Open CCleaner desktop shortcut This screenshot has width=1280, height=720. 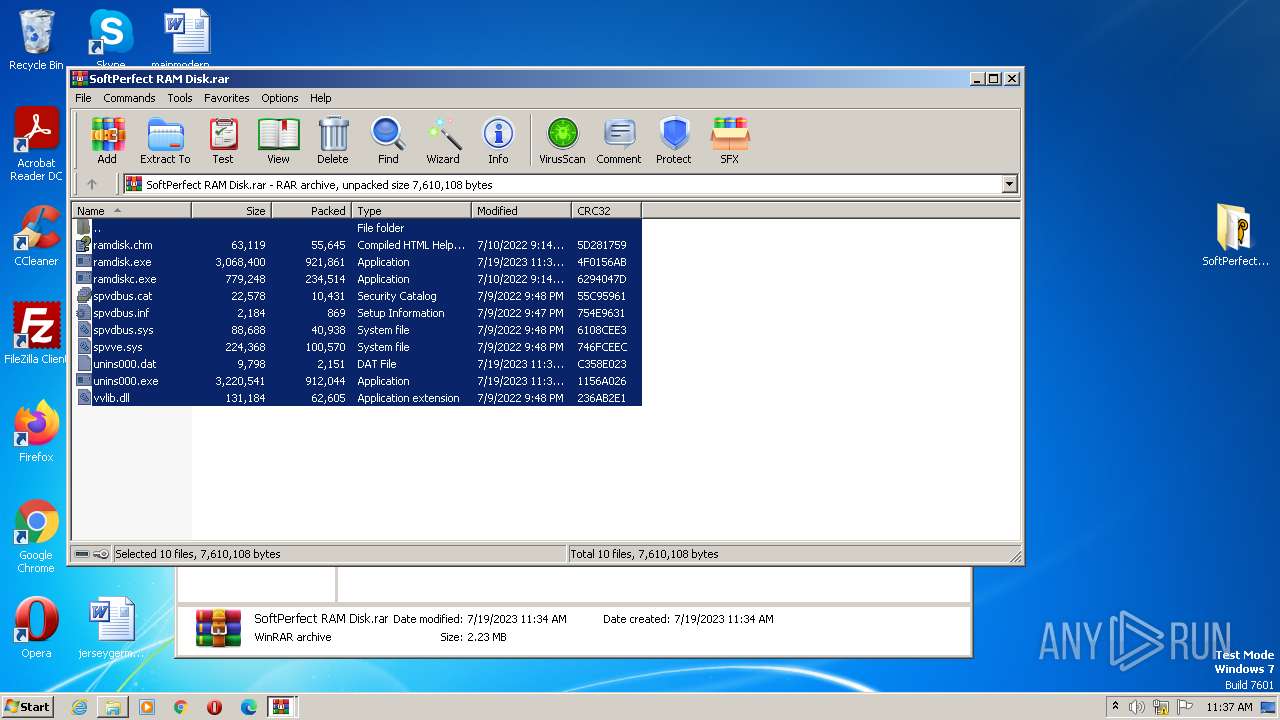coord(36,236)
